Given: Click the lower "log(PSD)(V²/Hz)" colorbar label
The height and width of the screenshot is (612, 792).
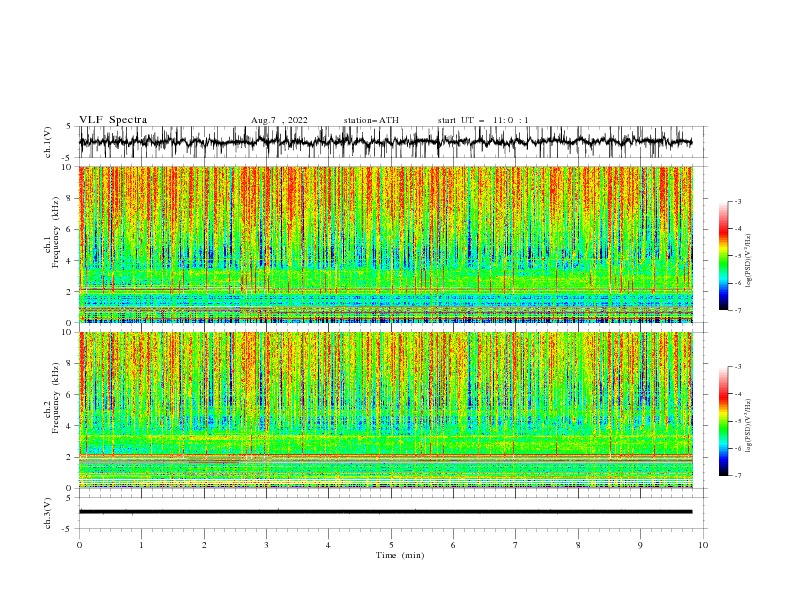Looking at the screenshot, I should tap(749, 426).
